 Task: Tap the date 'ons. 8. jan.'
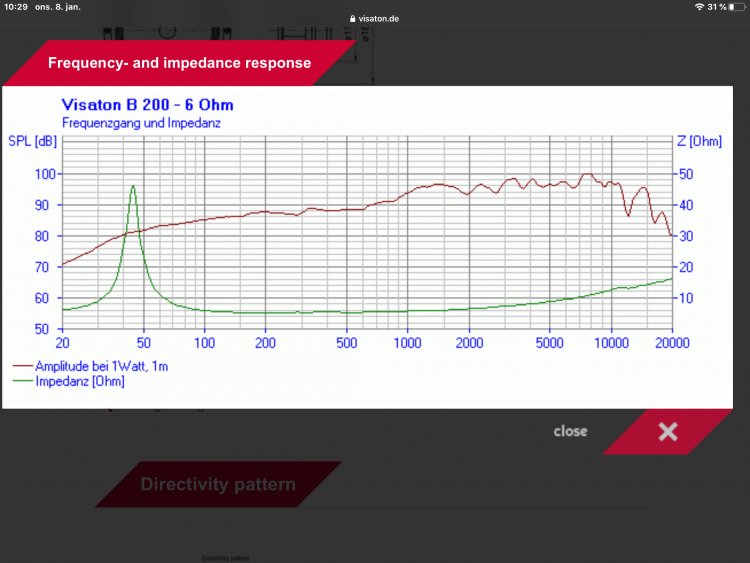click(57, 7)
